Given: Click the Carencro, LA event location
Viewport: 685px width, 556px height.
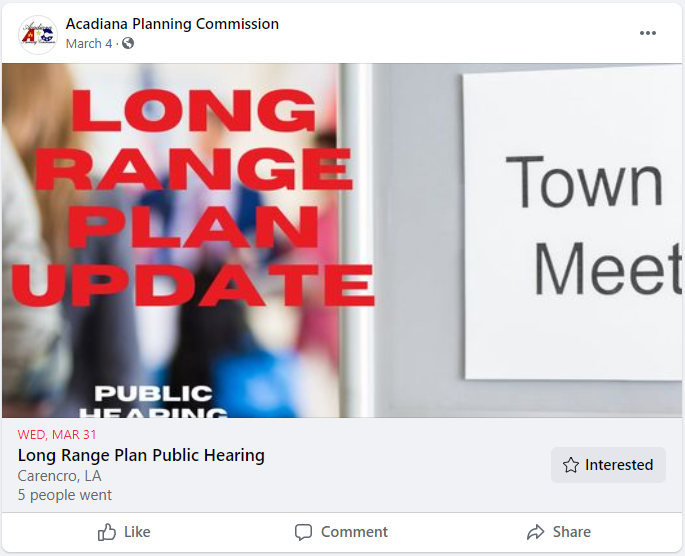Looking at the screenshot, I should (x=59, y=476).
